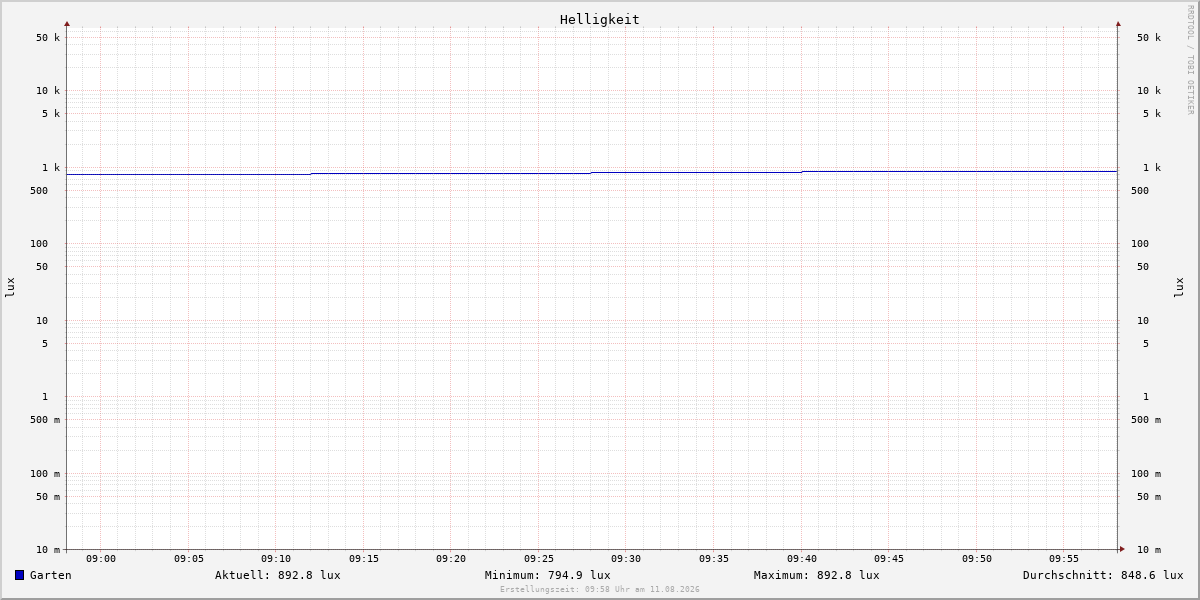Screen dimensions: 1200x600
Task: Click the right vertical lux axis title
Action: coord(1179,287)
